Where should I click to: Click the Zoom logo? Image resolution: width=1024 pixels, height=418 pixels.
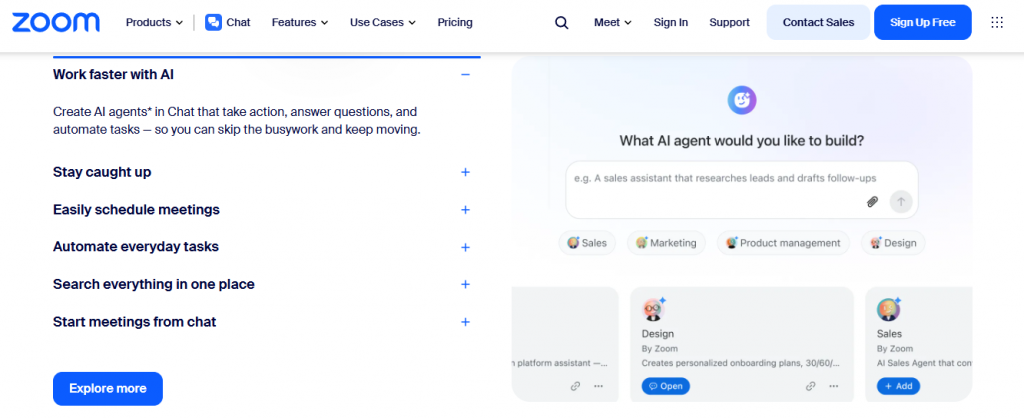(x=56, y=22)
